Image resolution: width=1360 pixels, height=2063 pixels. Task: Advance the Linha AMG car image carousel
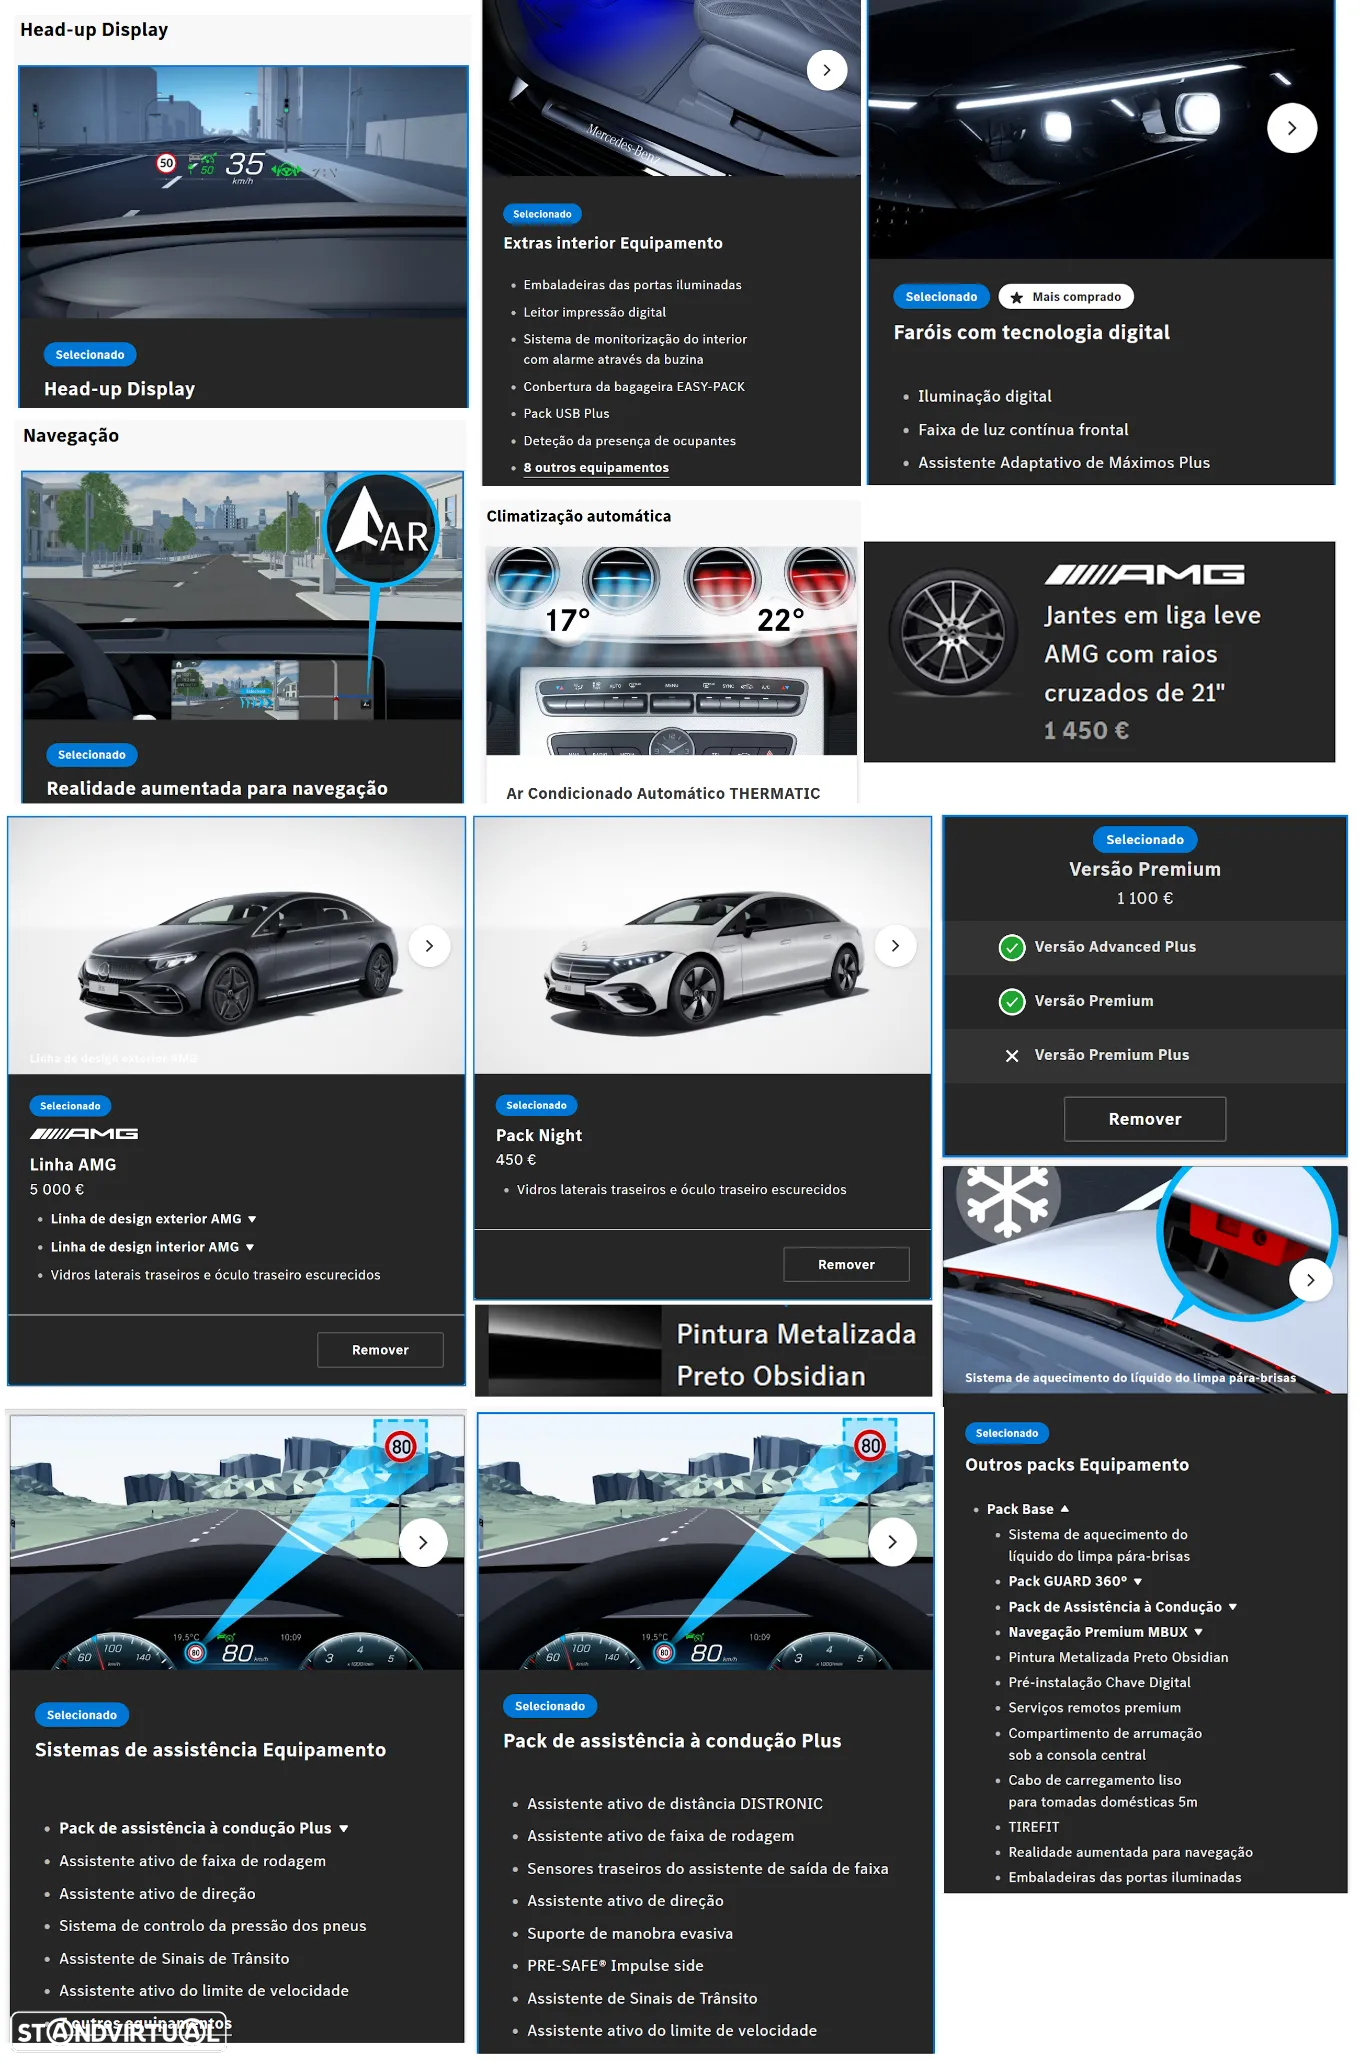click(x=429, y=946)
